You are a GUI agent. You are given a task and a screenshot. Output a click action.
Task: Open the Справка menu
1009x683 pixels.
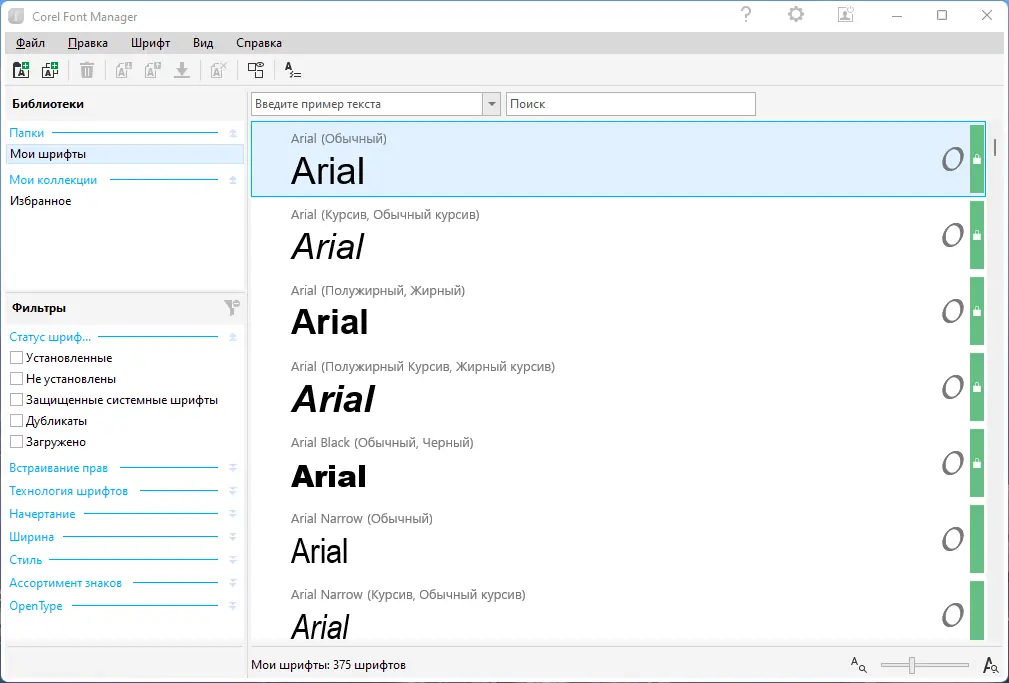(x=259, y=43)
